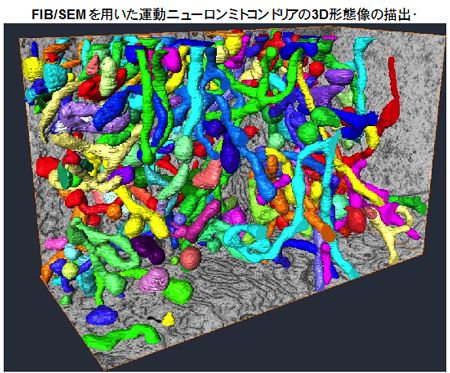Click the small black squiggle on the floor

pyautogui.click(x=154, y=319)
